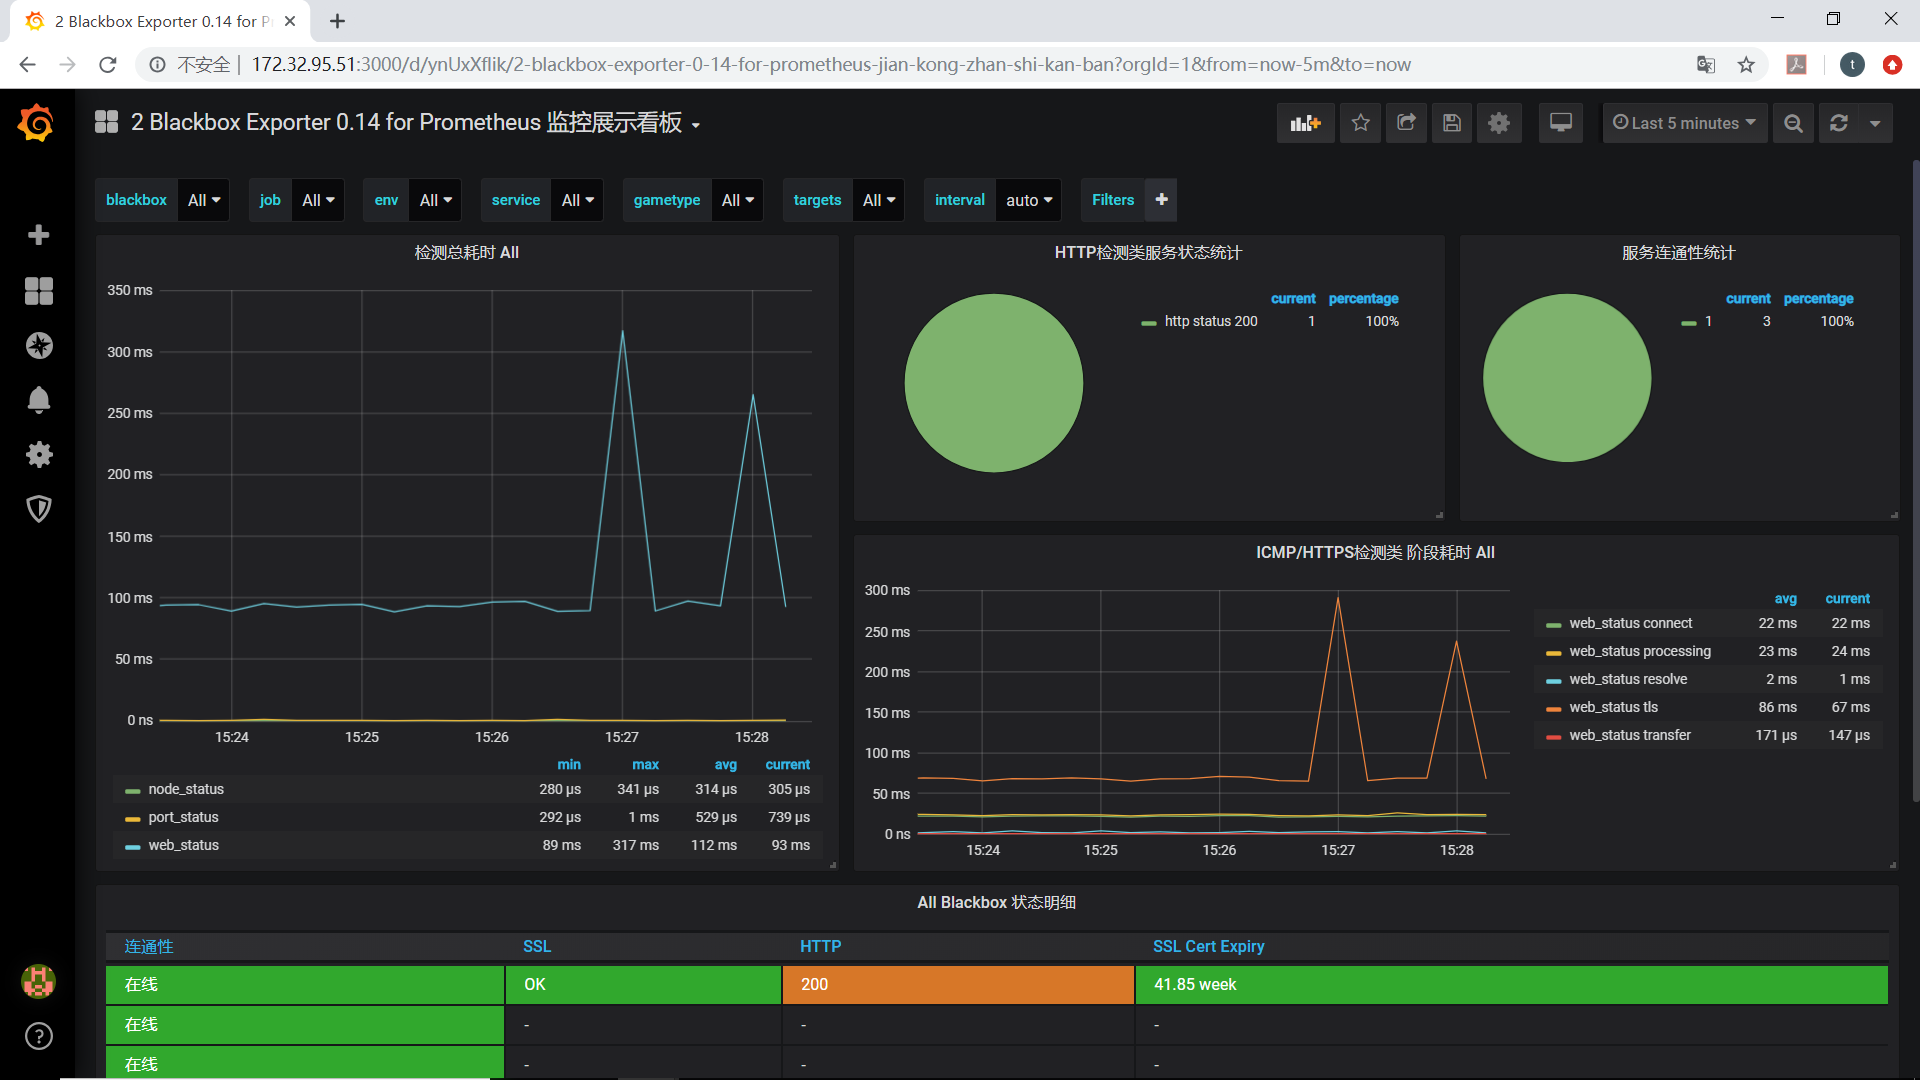
Task: Toggle web_status tls series in legend
Action: coord(1613,707)
